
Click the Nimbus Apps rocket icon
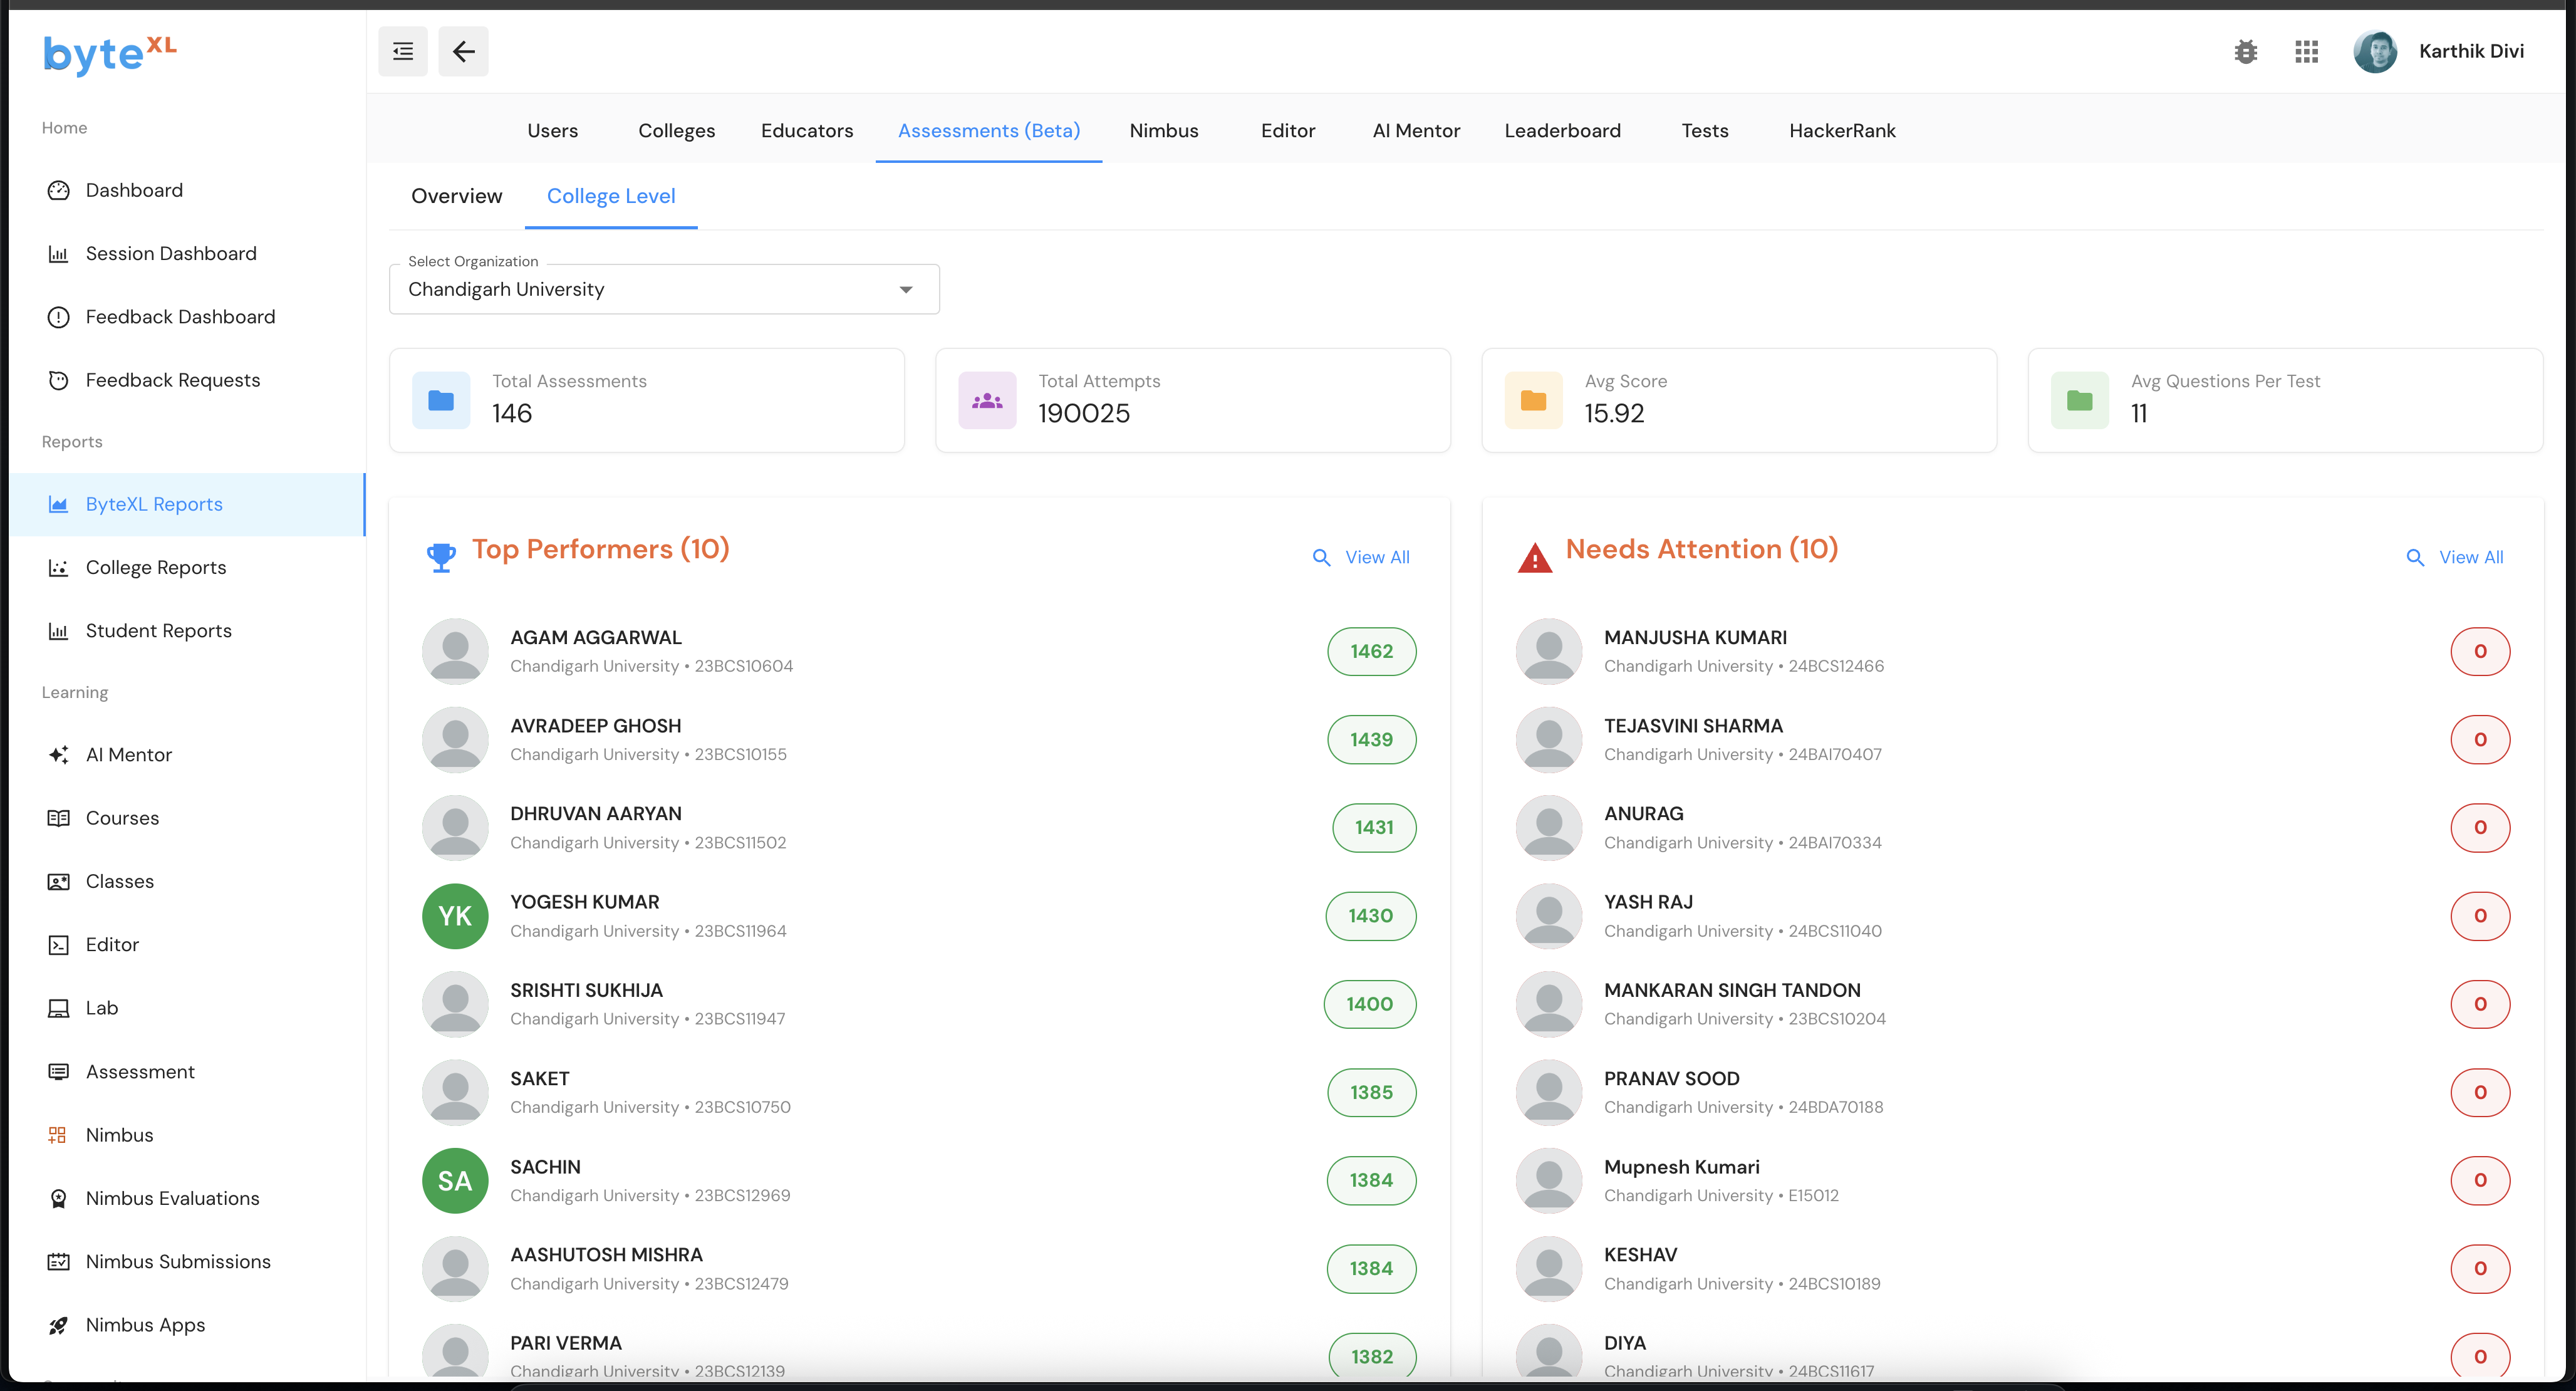[x=58, y=1325]
